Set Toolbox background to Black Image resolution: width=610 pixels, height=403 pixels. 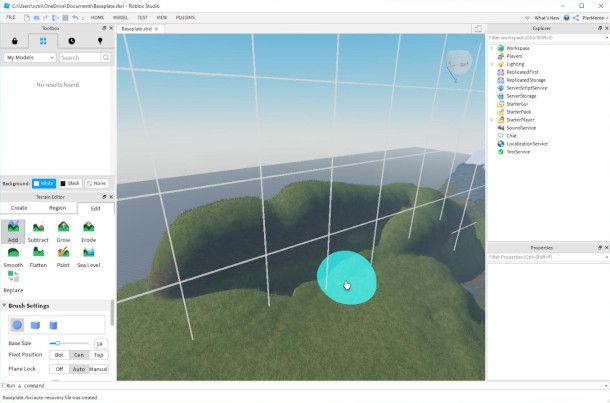[70, 183]
